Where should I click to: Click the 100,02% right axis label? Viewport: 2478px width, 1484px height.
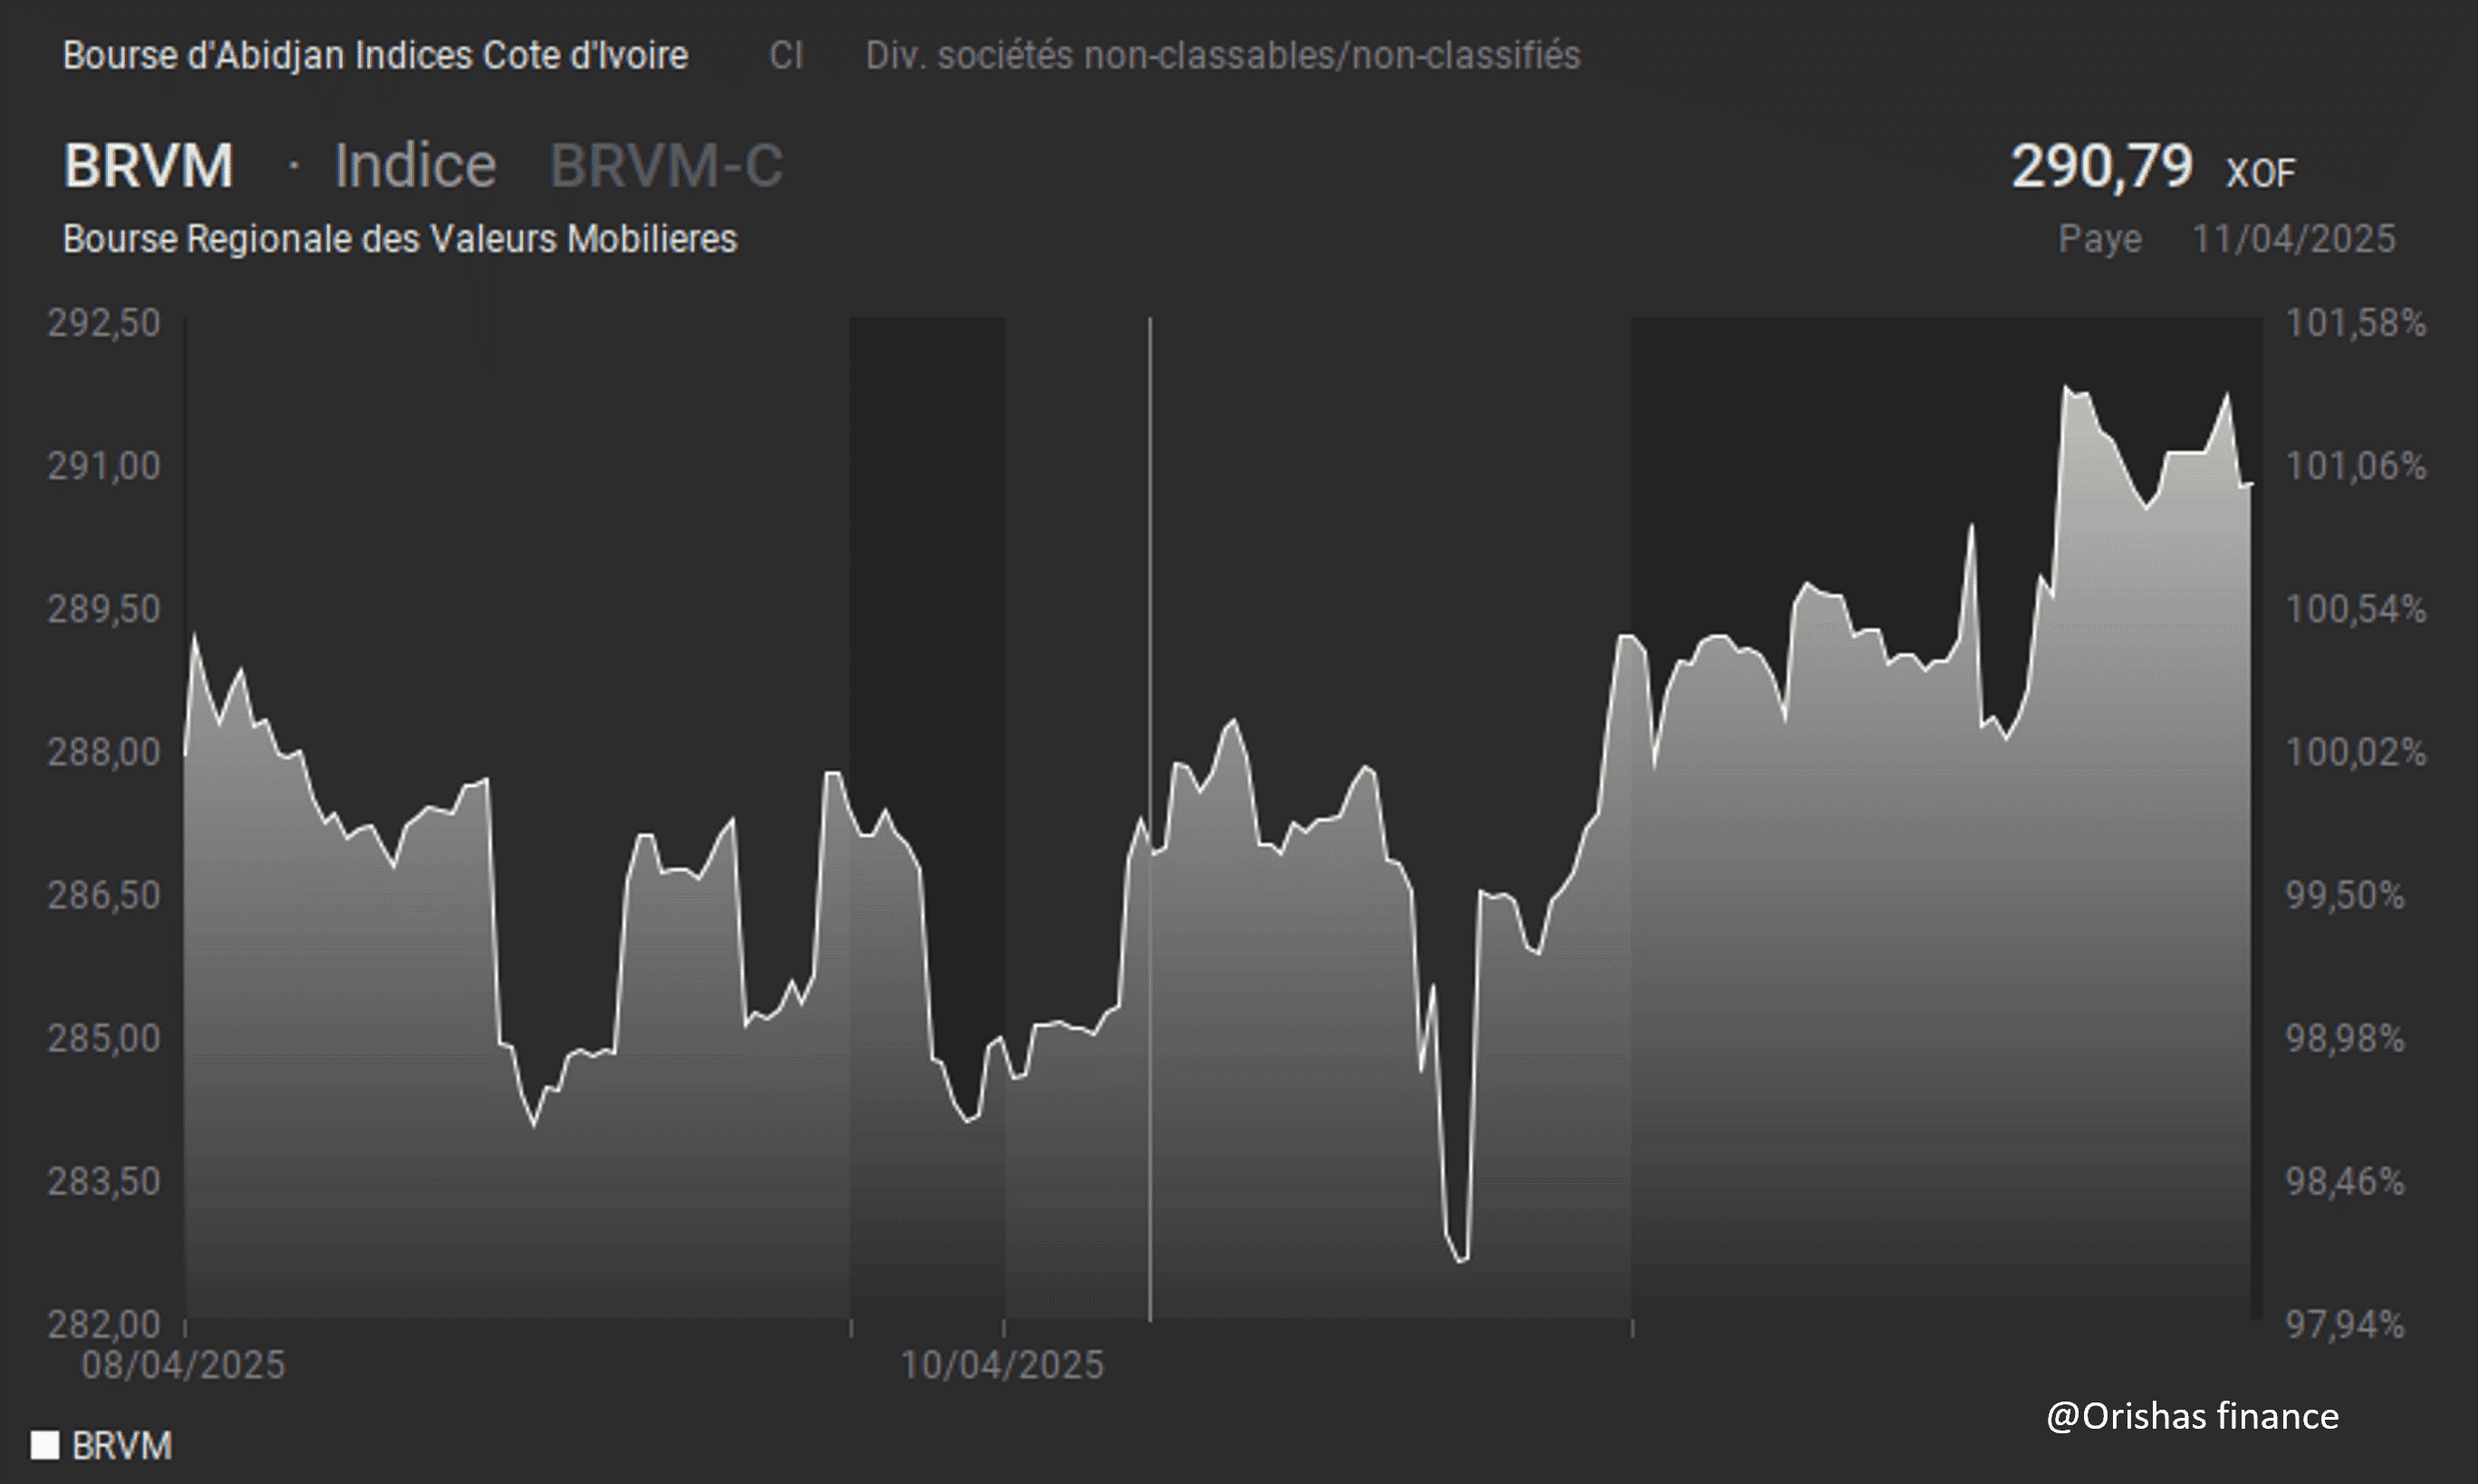[2356, 752]
